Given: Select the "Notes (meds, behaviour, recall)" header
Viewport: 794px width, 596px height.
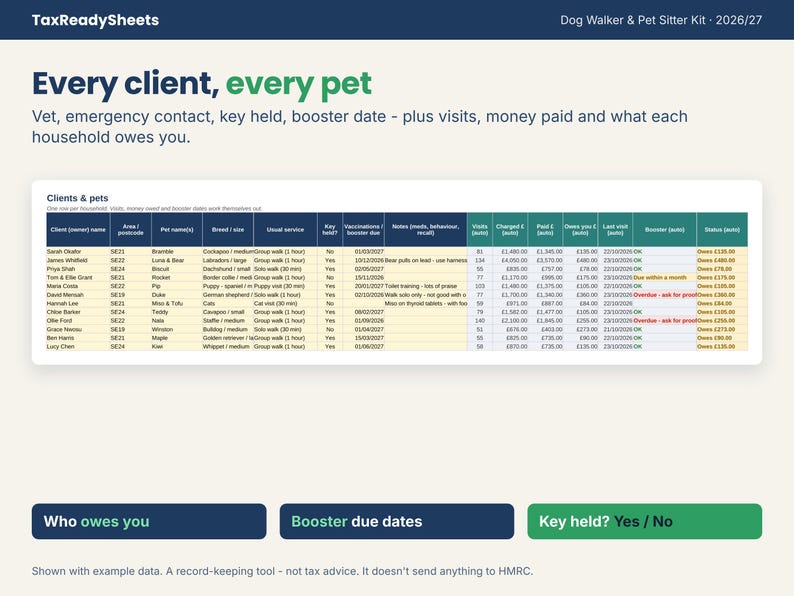Looking at the screenshot, I should coord(425,229).
